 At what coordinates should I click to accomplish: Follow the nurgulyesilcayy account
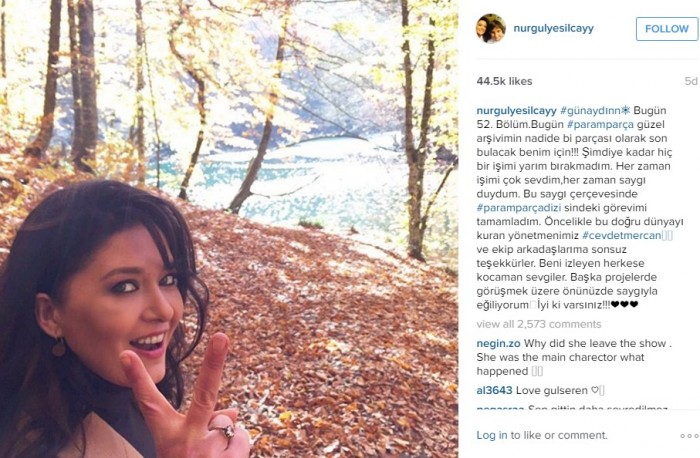(x=667, y=29)
